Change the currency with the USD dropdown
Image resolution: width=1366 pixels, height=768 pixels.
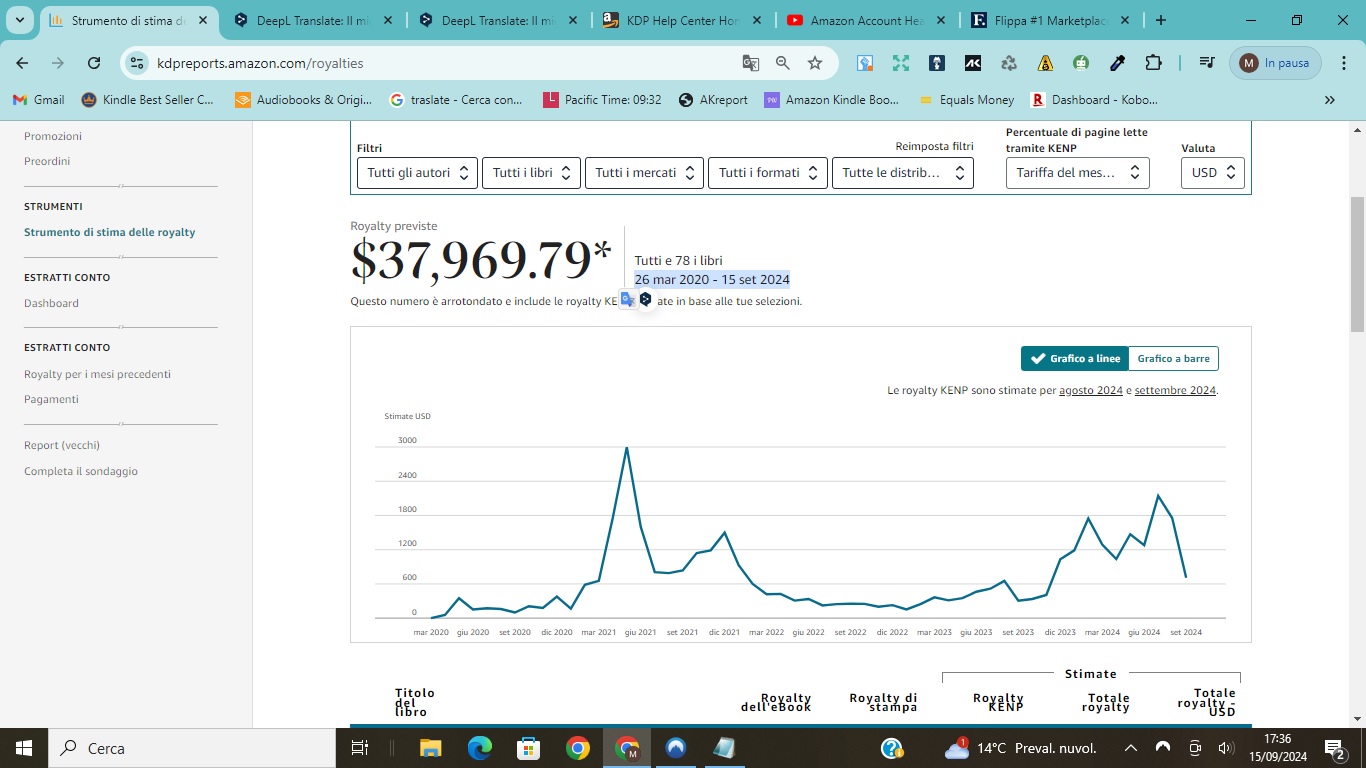click(x=1213, y=173)
